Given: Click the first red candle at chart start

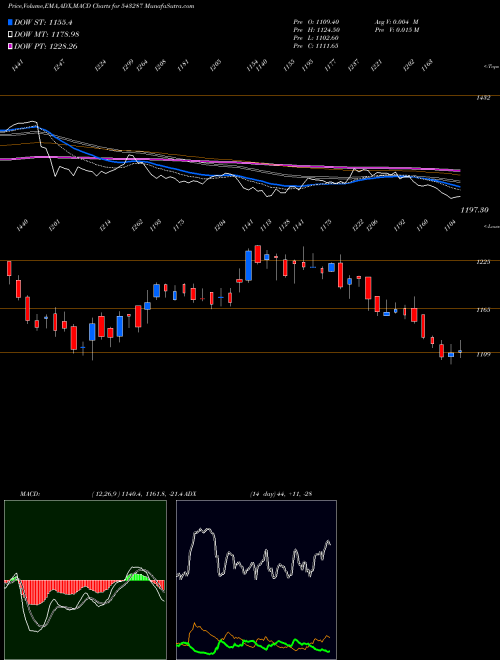Looking at the screenshot, I should coord(9,268).
